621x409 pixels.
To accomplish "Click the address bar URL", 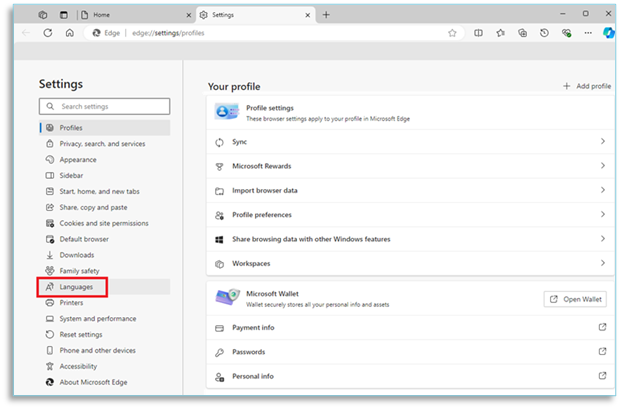I will click(x=168, y=33).
